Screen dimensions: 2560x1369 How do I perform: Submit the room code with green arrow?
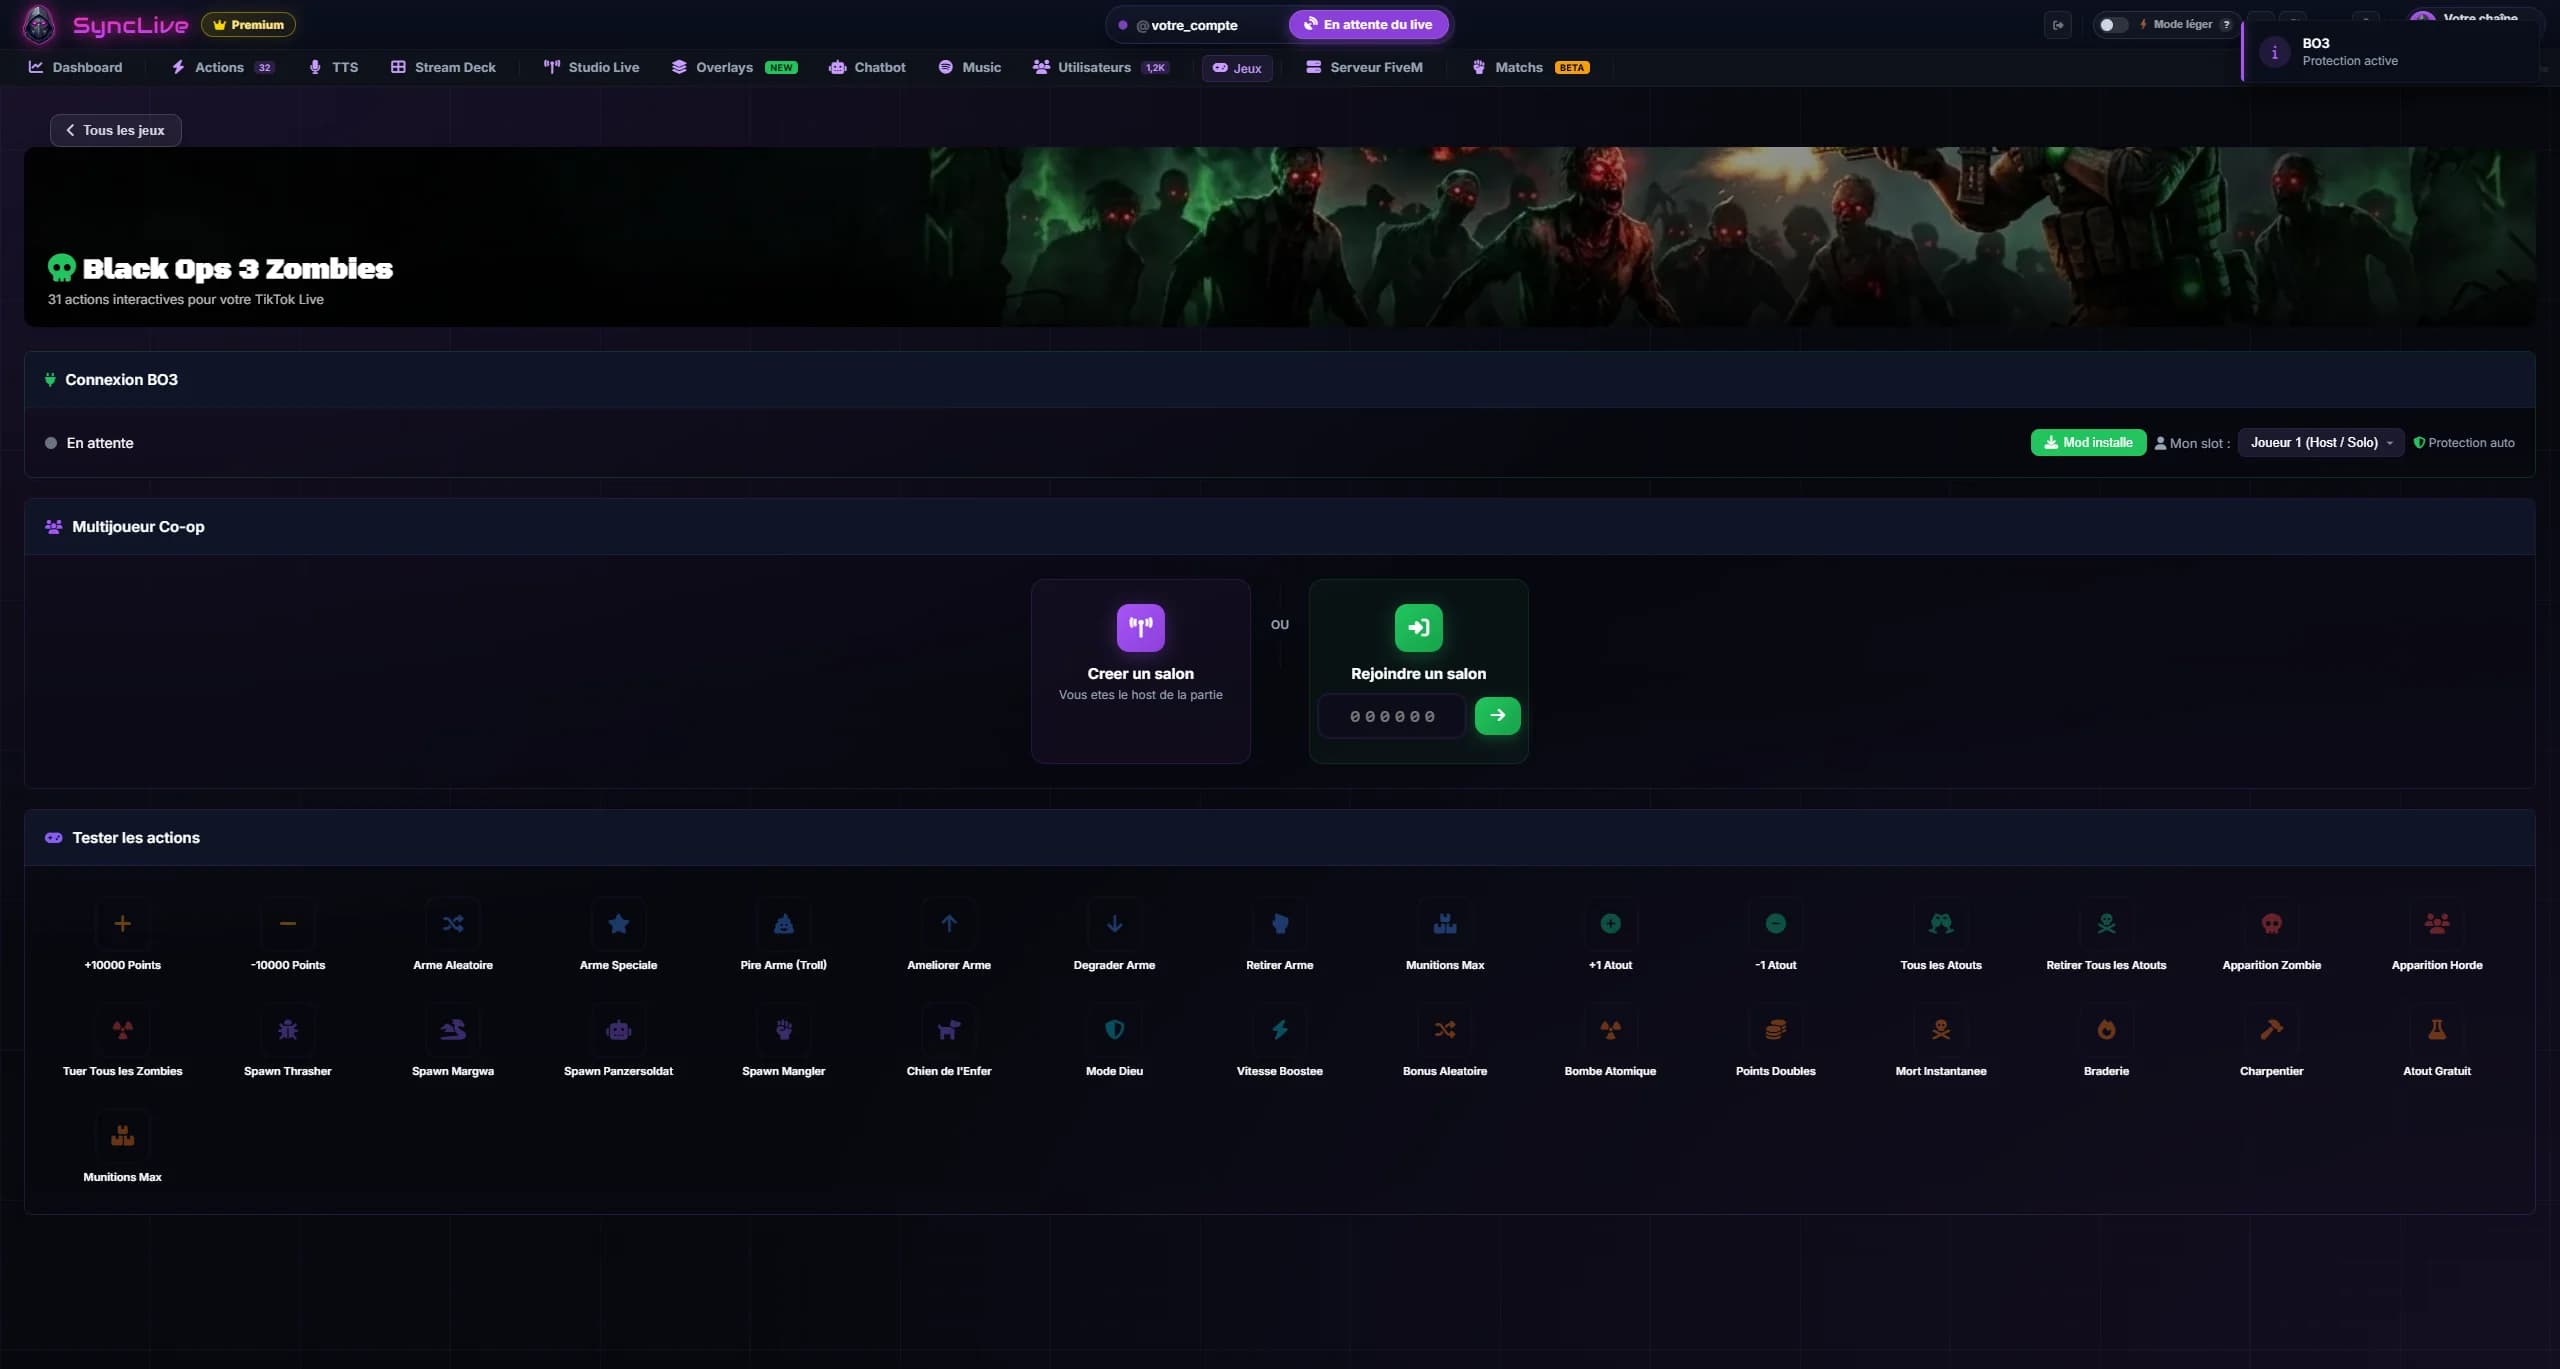(x=1497, y=716)
